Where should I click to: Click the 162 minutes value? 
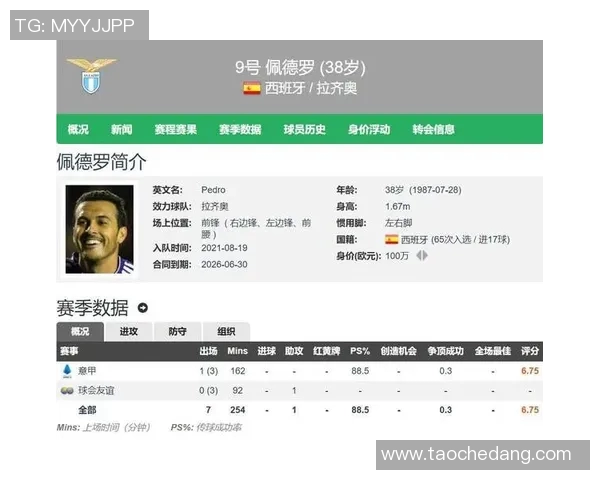tap(238, 371)
